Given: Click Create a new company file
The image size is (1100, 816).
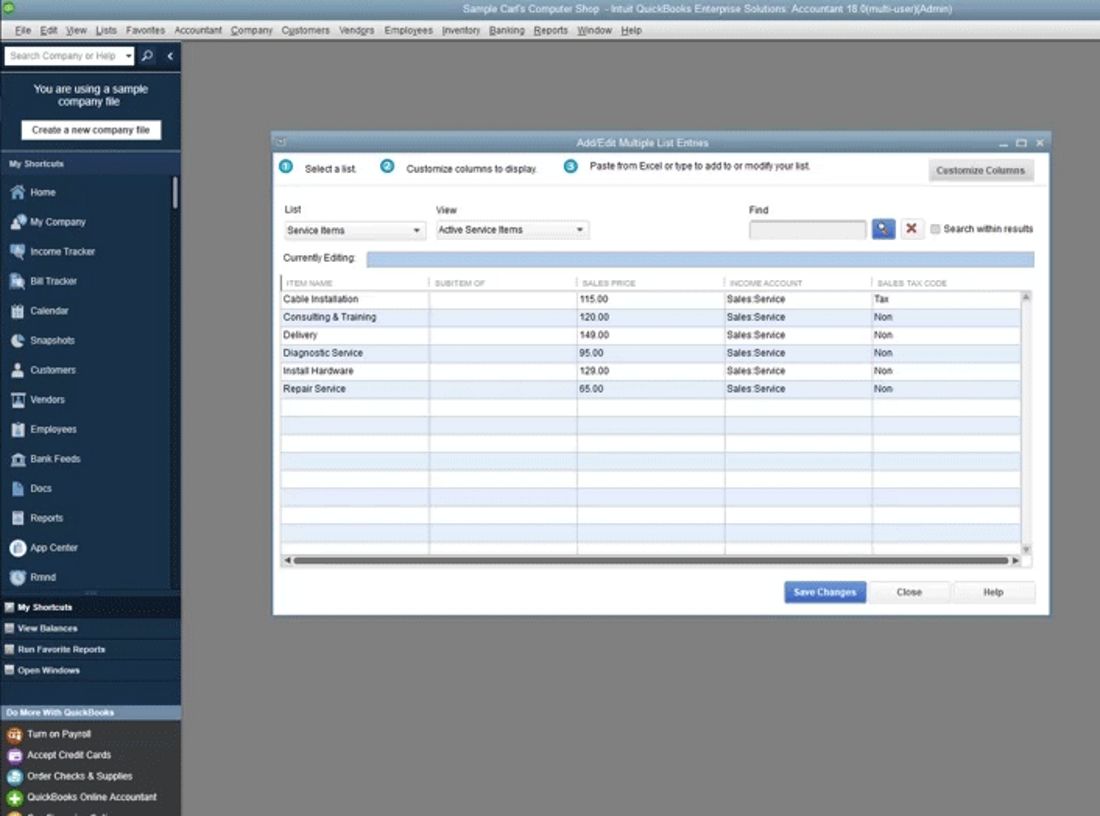Looking at the screenshot, I should (x=90, y=130).
